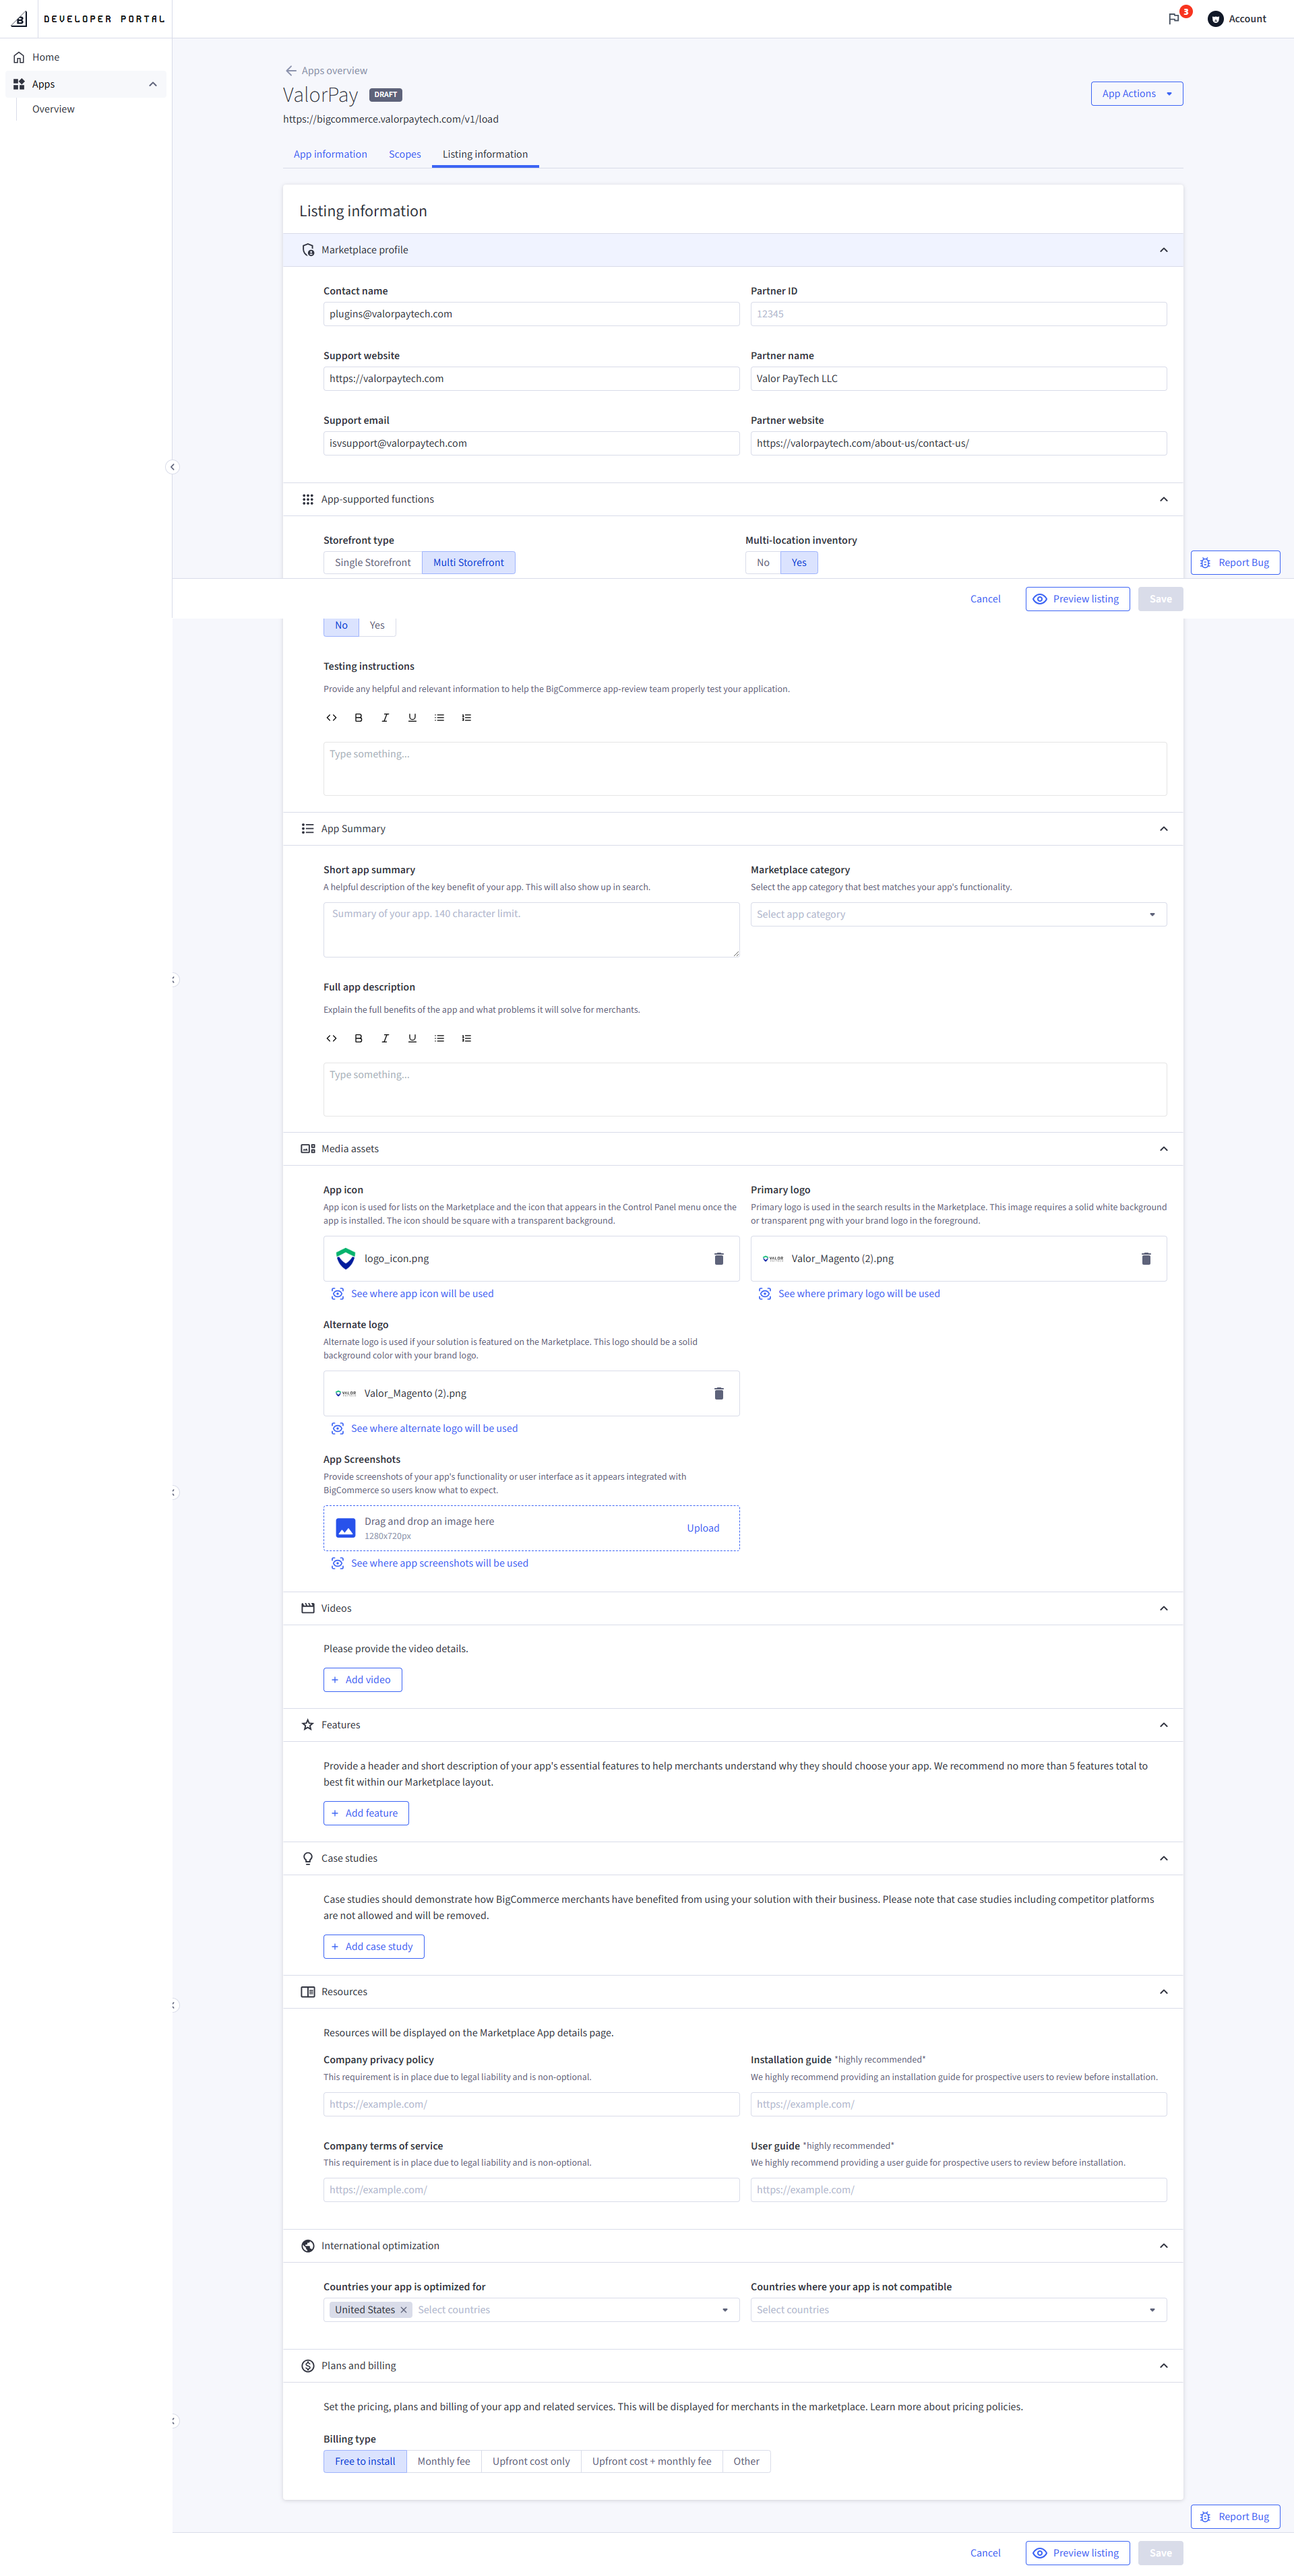The width and height of the screenshot is (1294, 2576).
Task: Delete the Alternate logo file
Action: tap(718, 1394)
